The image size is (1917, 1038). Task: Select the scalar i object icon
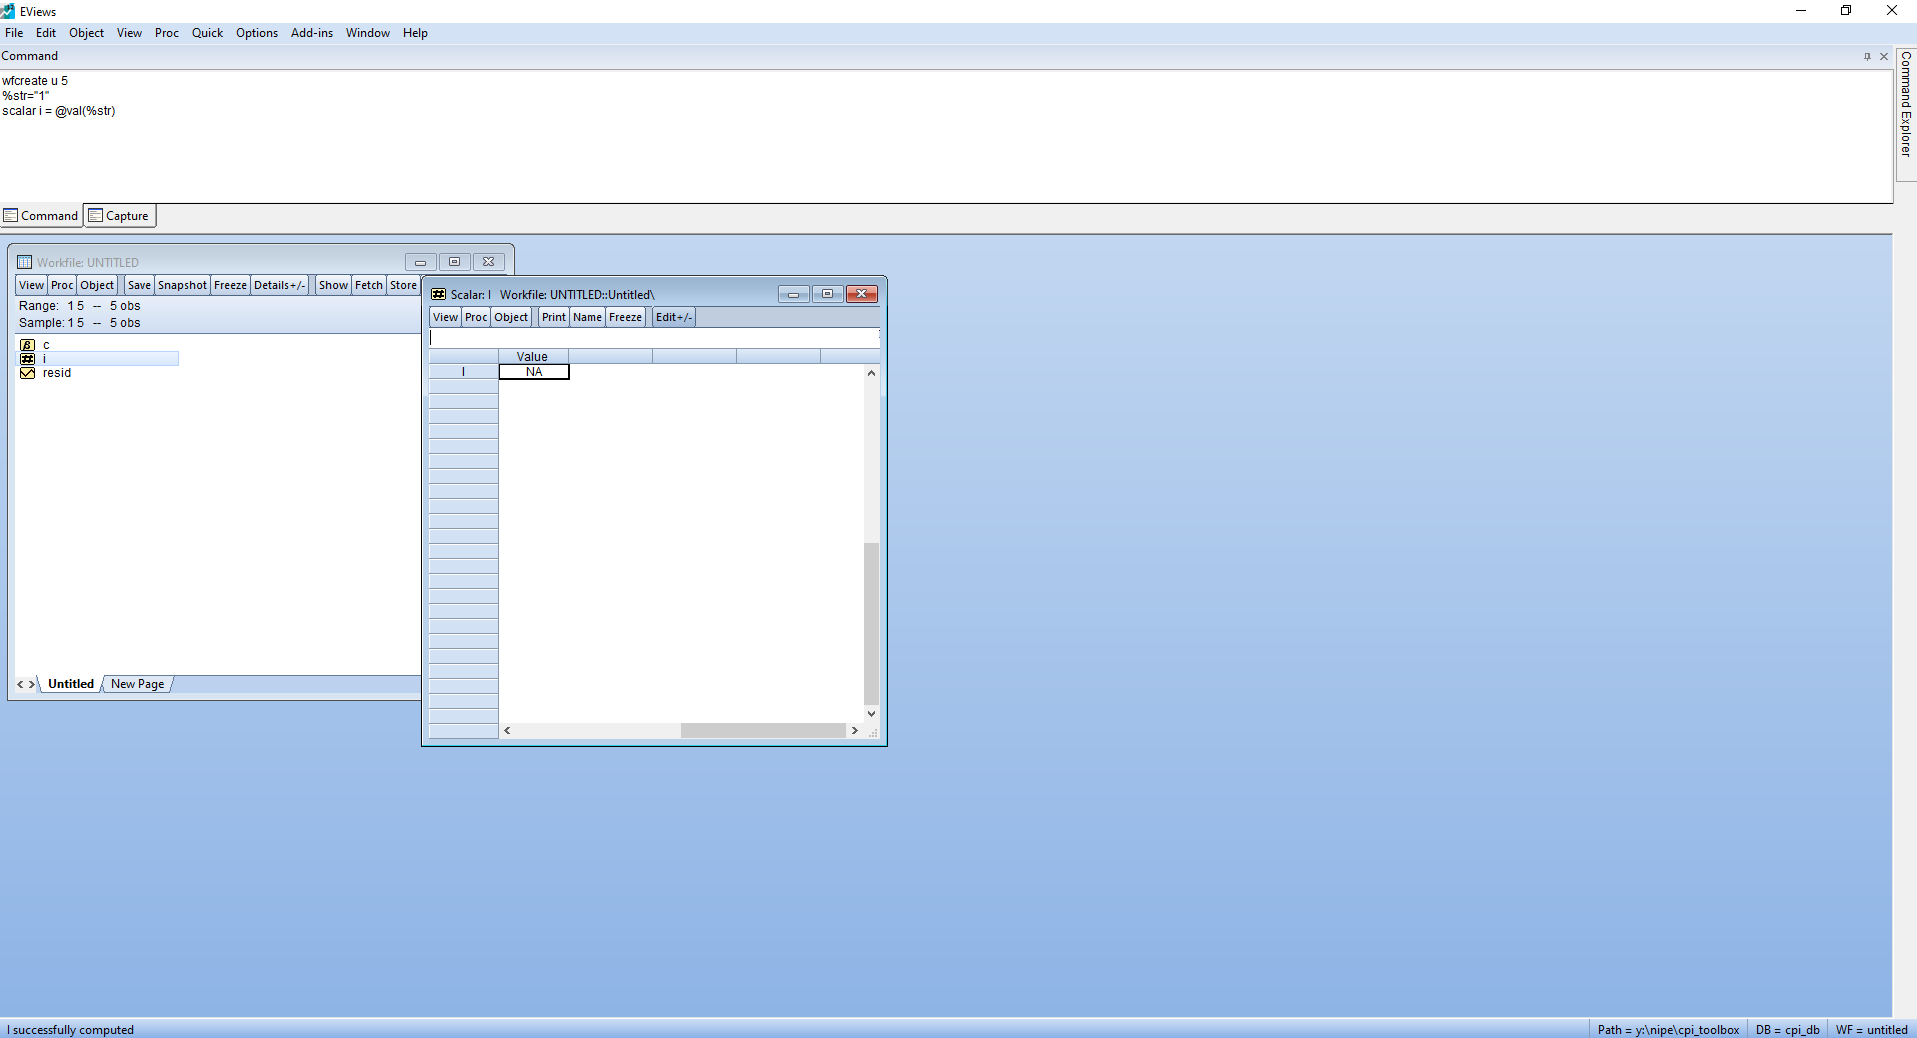click(x=27, y=359)
